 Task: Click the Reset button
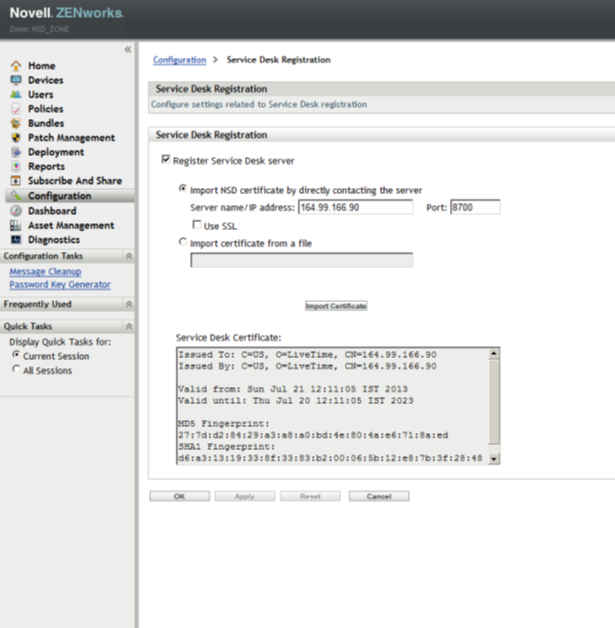[310, 496]
